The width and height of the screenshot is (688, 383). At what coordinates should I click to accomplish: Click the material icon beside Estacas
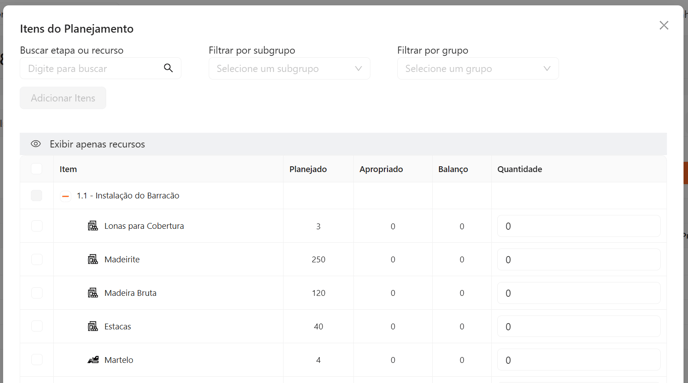click(93, 326)
